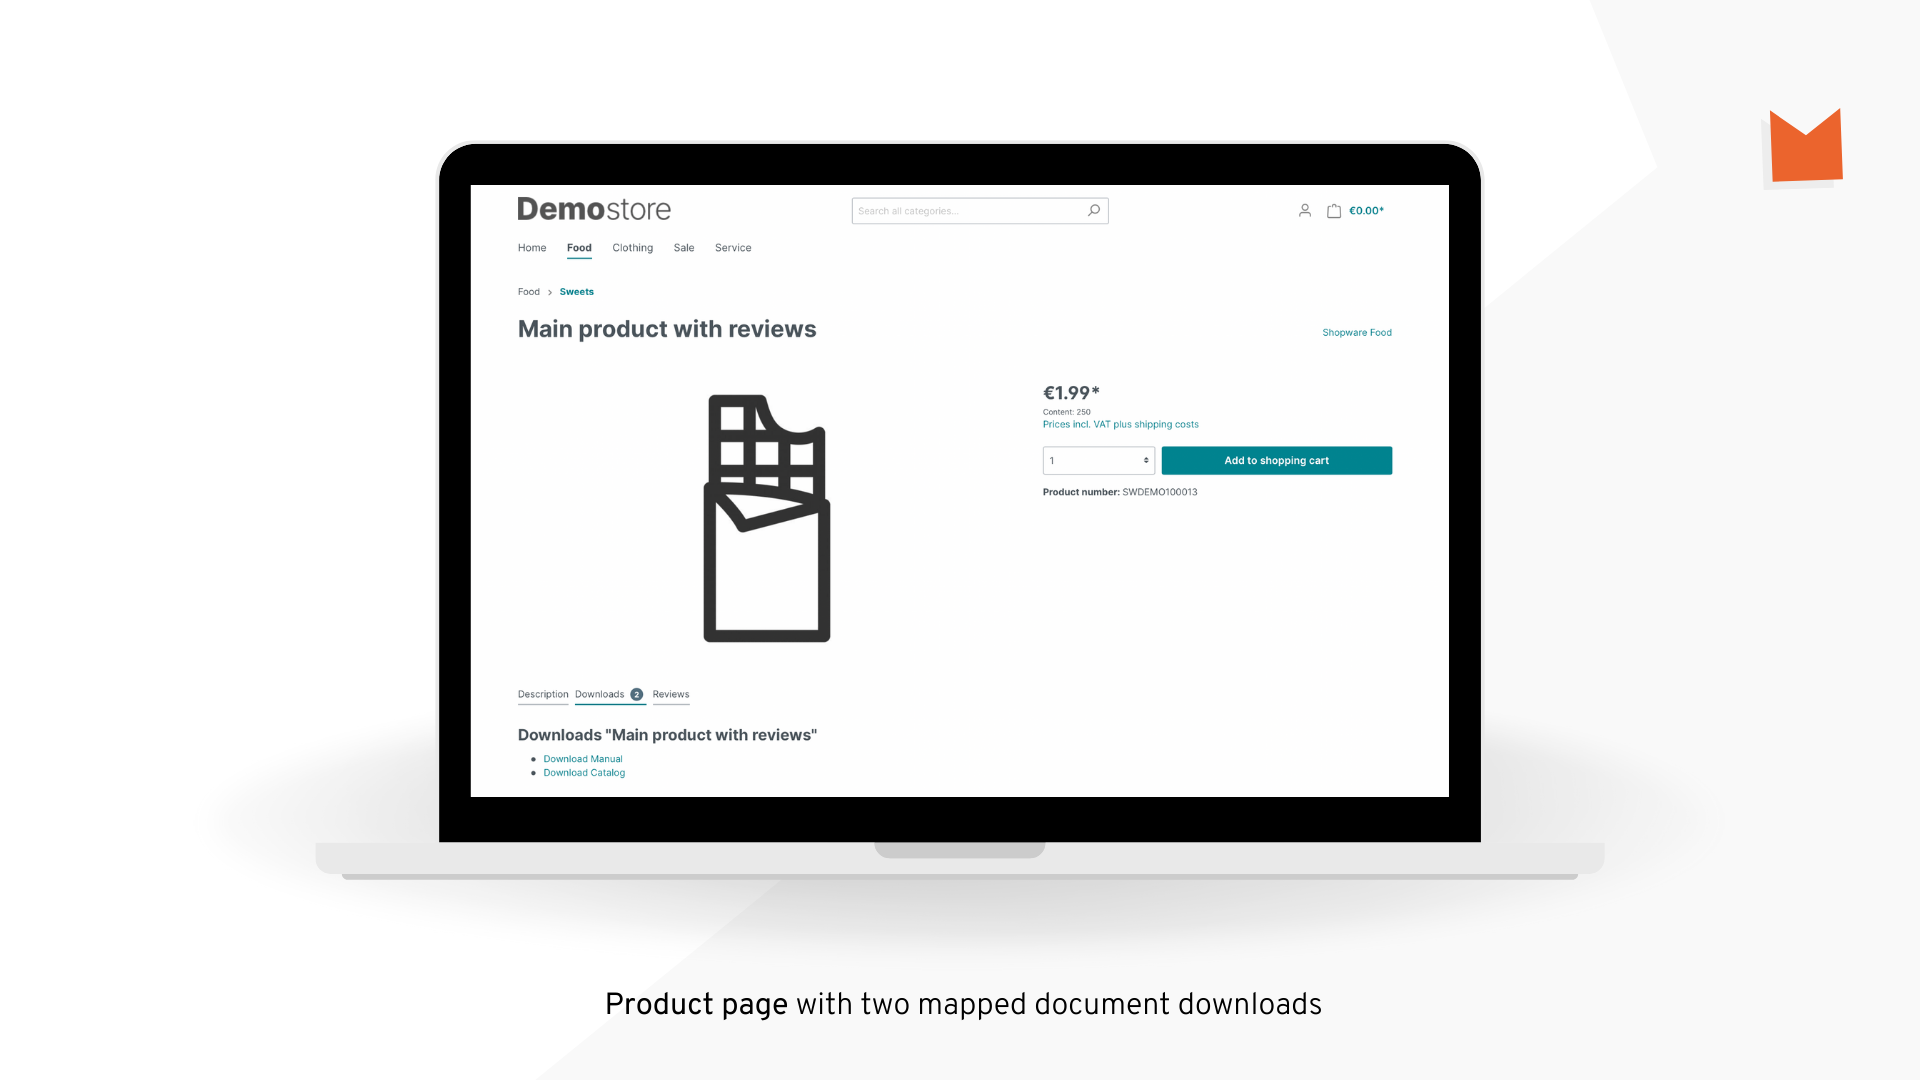The height and width of the screenshot is (1080, 1920).
Task: Click the breadcrumb home Food link
Action: point(529,291)
